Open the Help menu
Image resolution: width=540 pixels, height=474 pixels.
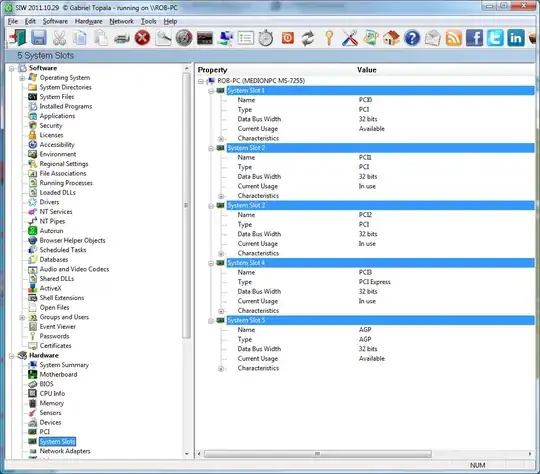pos(170,21)
